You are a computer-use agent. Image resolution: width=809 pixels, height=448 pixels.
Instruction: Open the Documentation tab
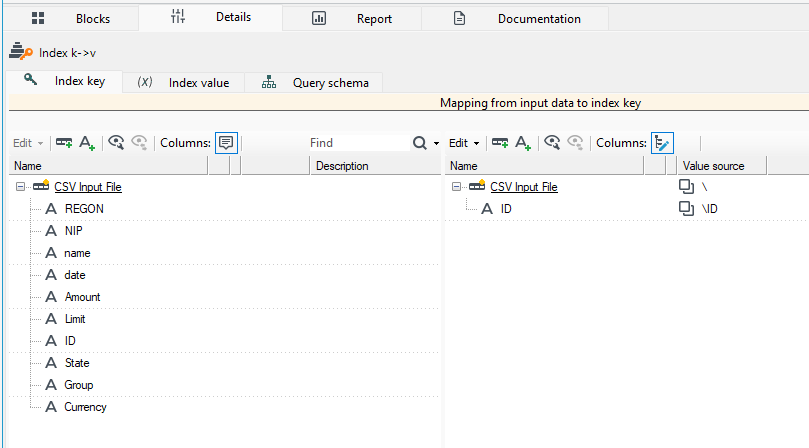(x=515, y=19)
